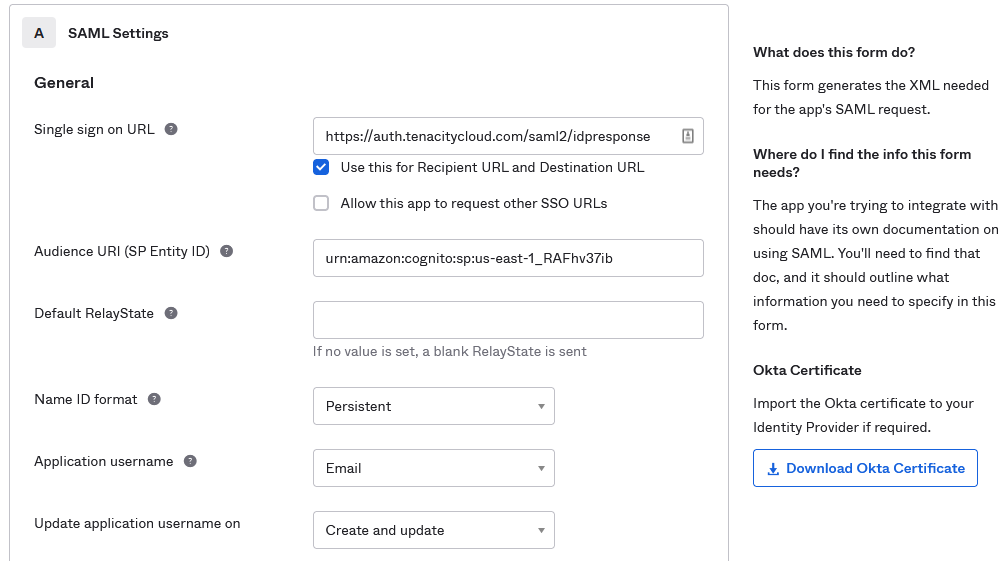Click 'Where do I find the info this form needs?' heading
Screen dimensions: 1008x561
pos(862,163)
